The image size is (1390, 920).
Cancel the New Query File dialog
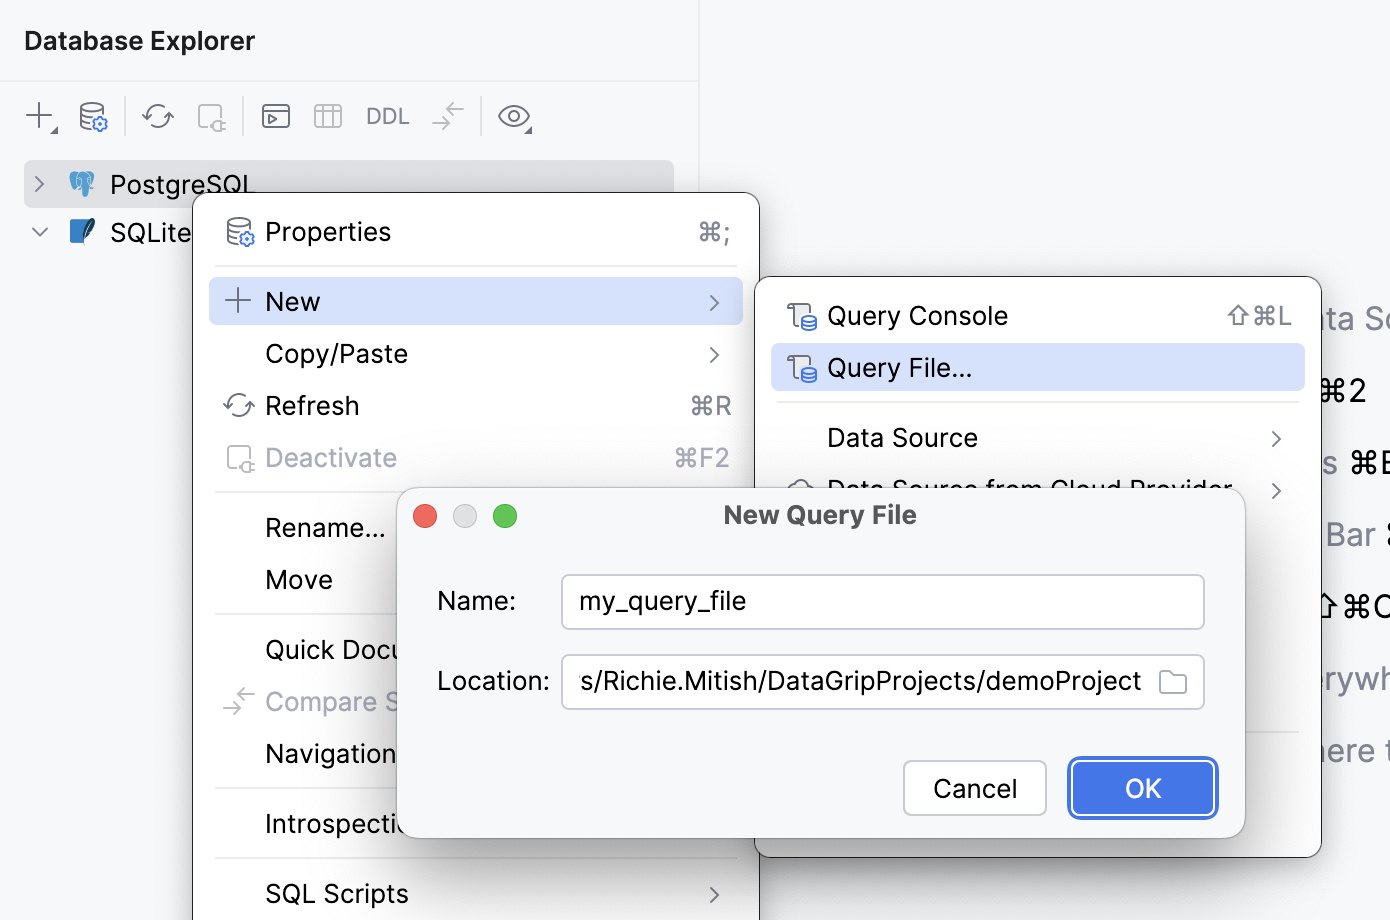click(974, 788)
